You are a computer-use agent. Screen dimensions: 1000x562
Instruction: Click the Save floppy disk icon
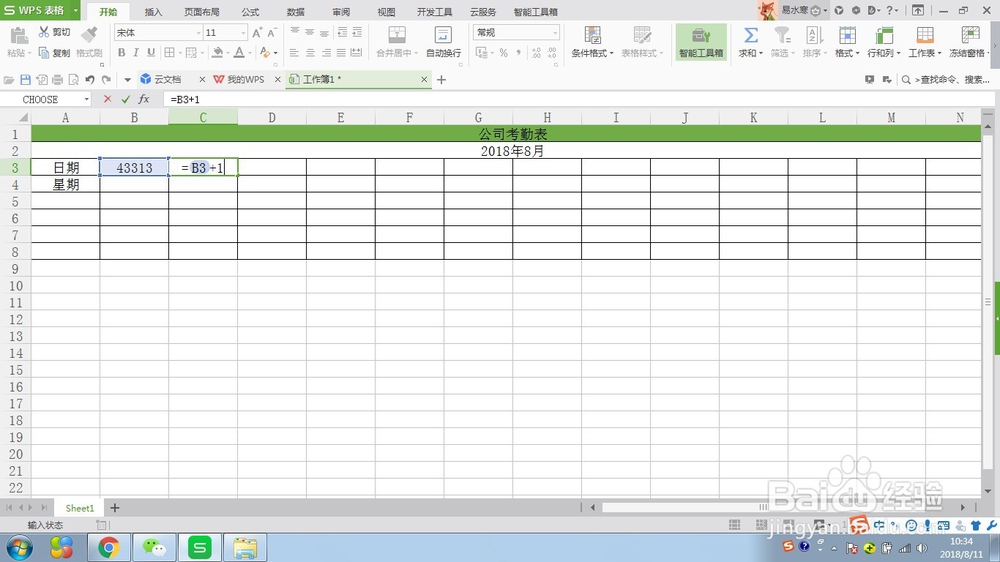(x=26, y=80)
